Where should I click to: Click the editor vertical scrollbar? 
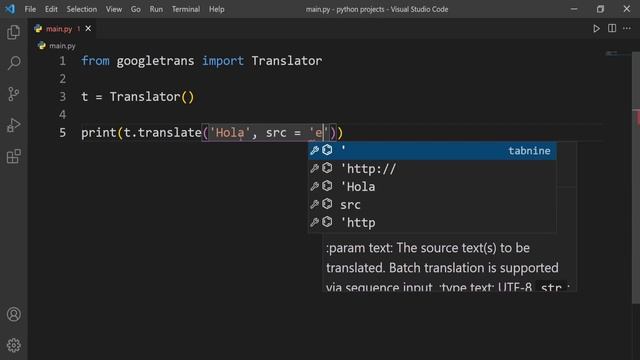point(636,178)
